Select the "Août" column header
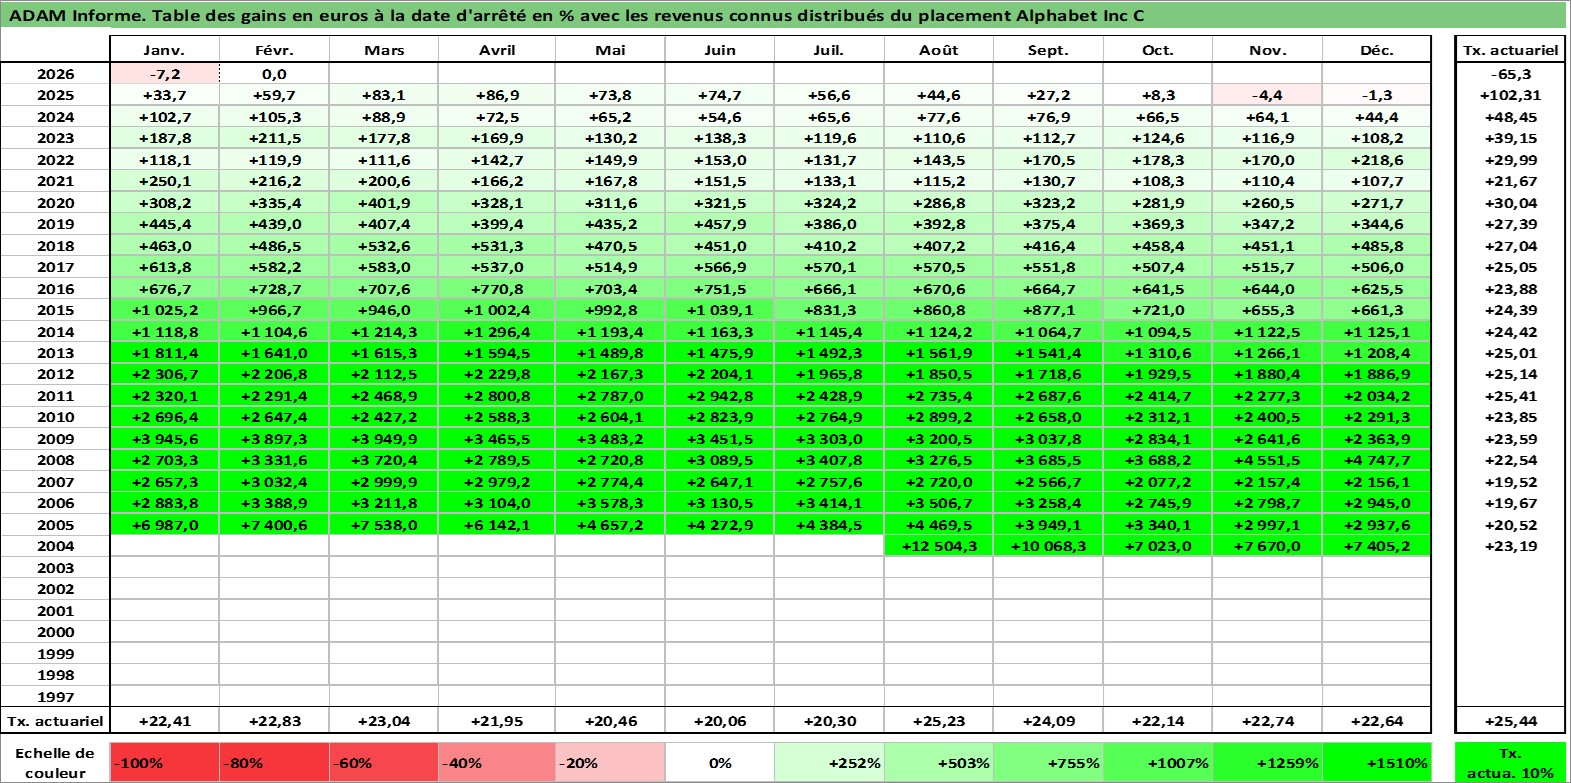Viewport: 1571px width, 783px height. [x=939, y=50]
